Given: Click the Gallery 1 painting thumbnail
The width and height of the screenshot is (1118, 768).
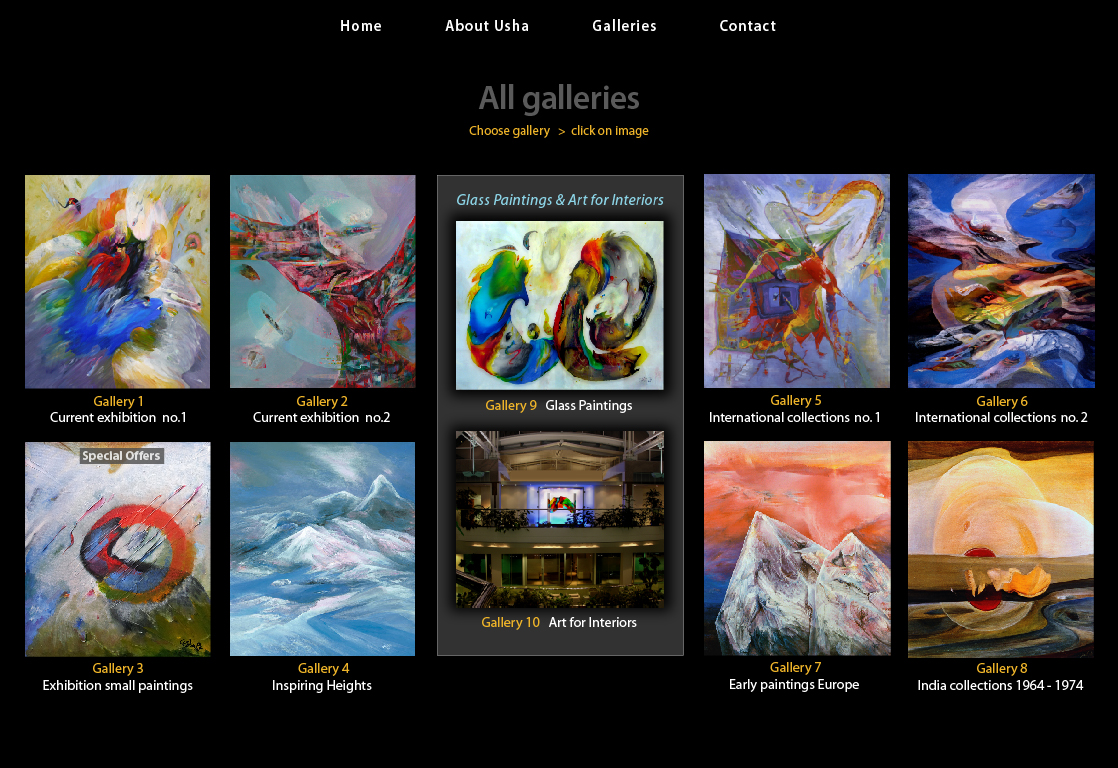Looking at the screenshot, I should 118,282.
